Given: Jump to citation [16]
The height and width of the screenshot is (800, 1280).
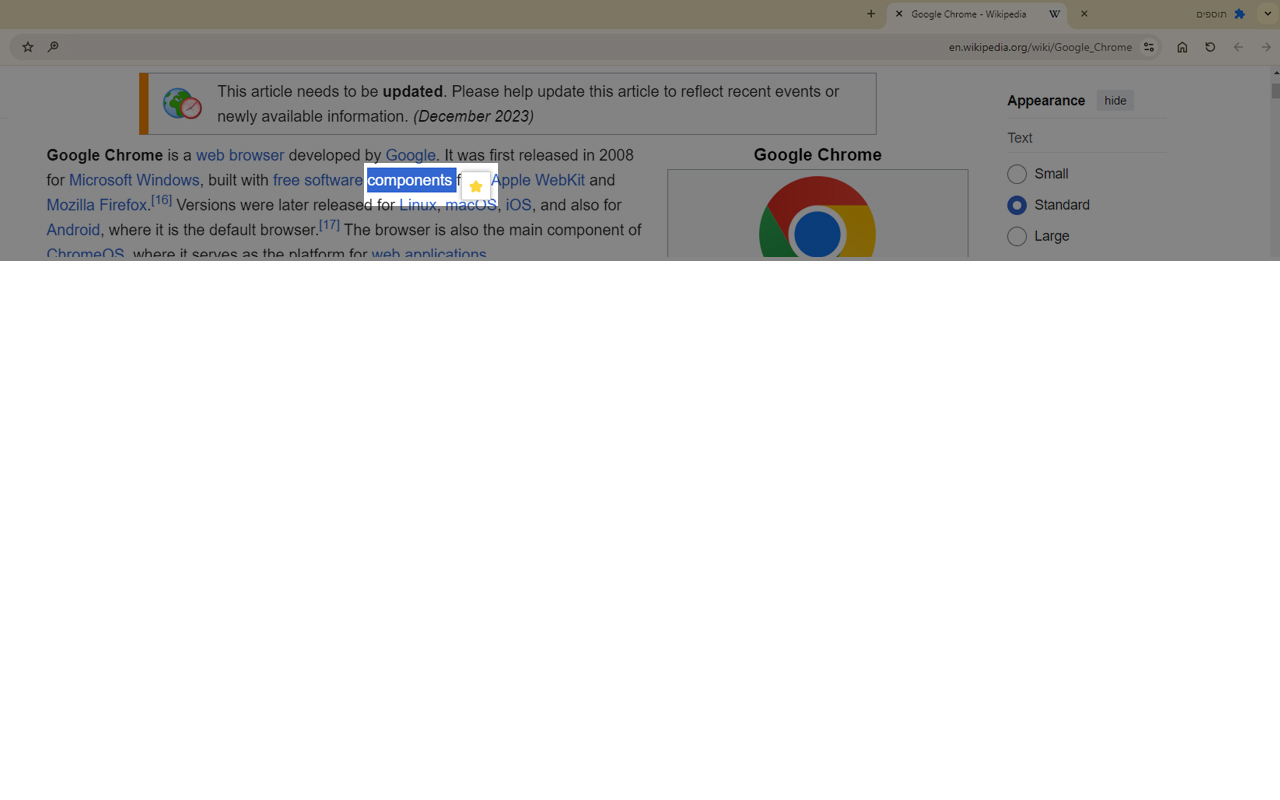Looking at the screenshot, I should [161, 200].
